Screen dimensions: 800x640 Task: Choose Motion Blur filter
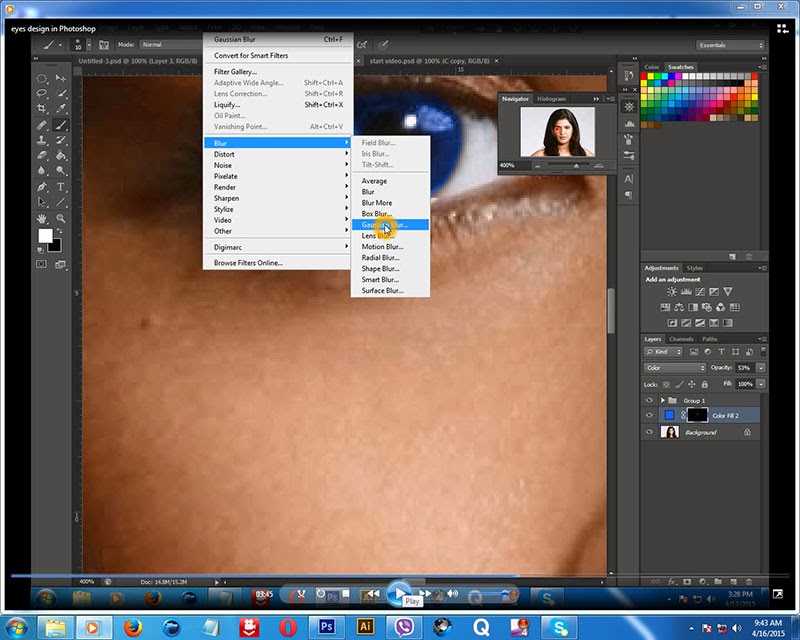[390, 247]
